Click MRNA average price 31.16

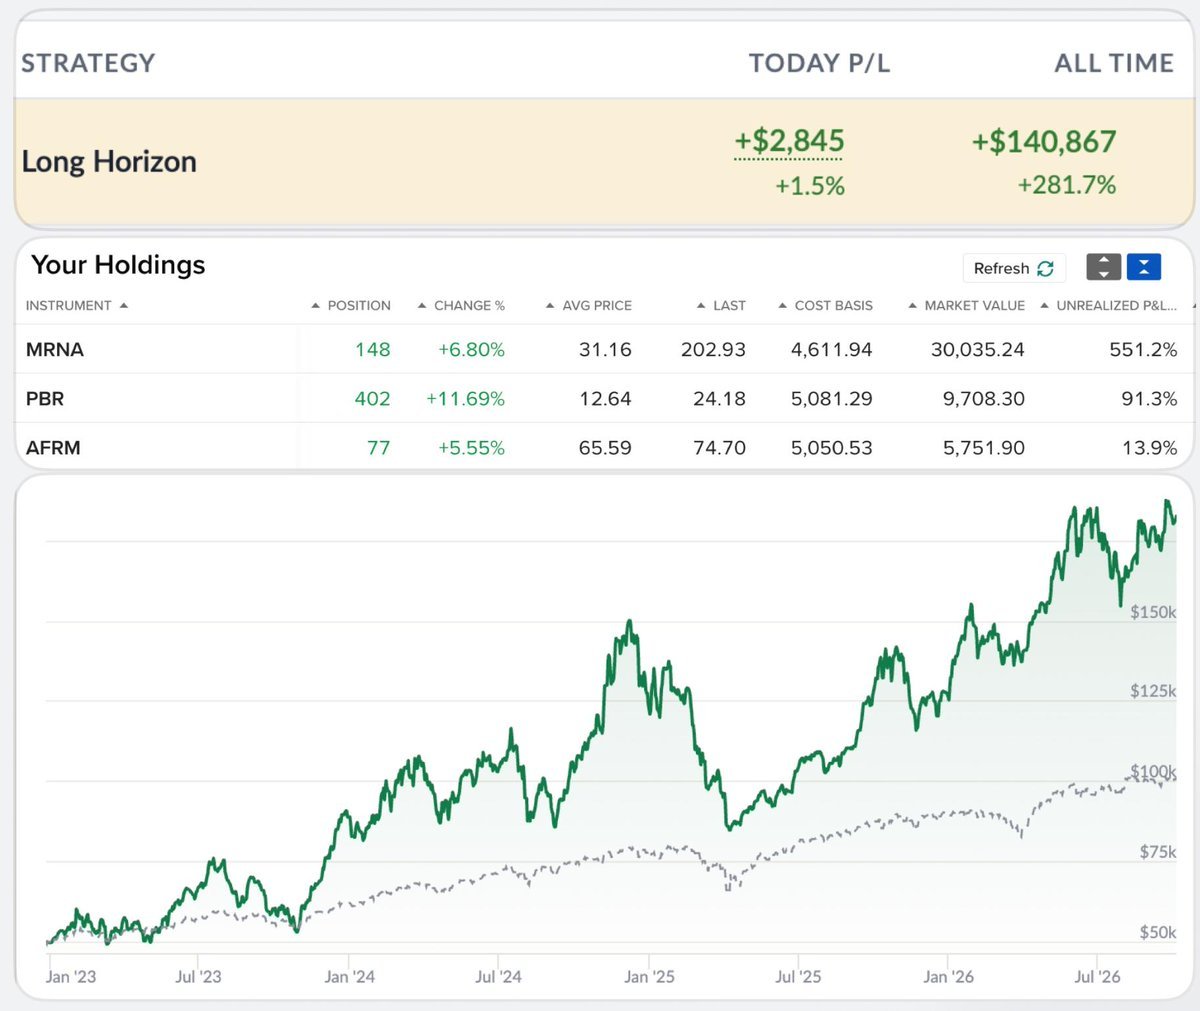coord(605,350)
